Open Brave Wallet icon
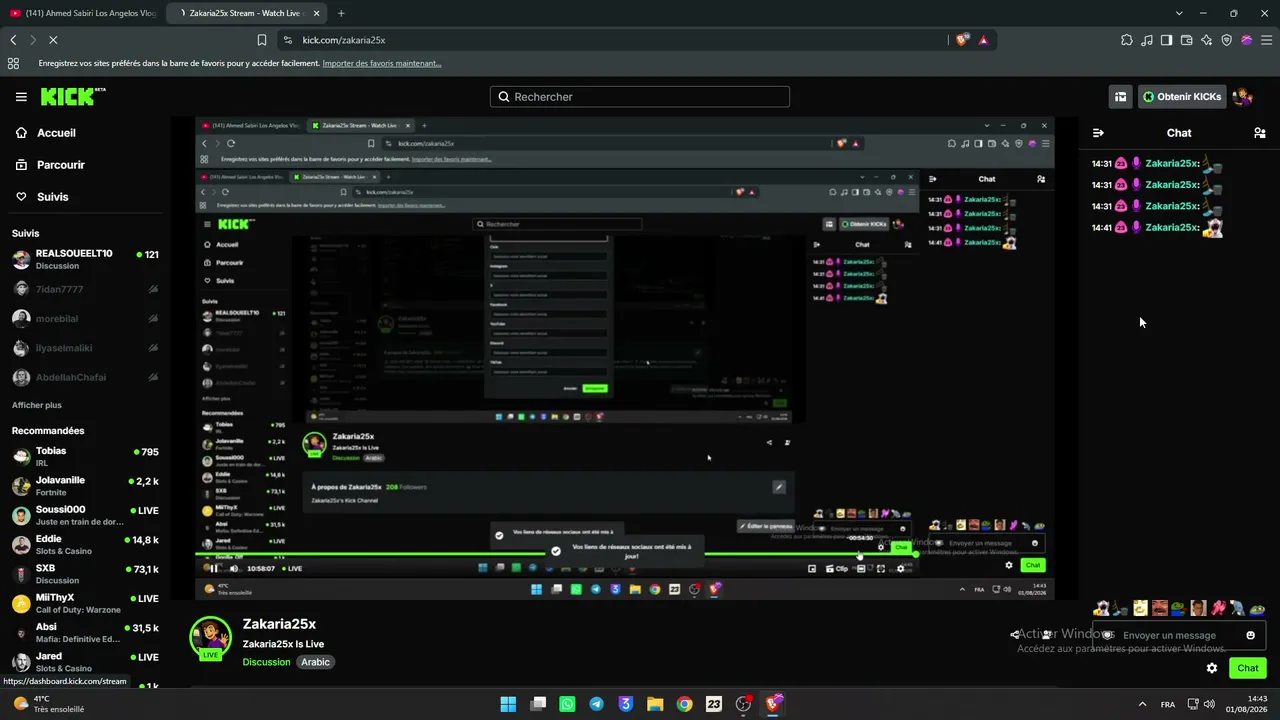 coord(1187,40)
